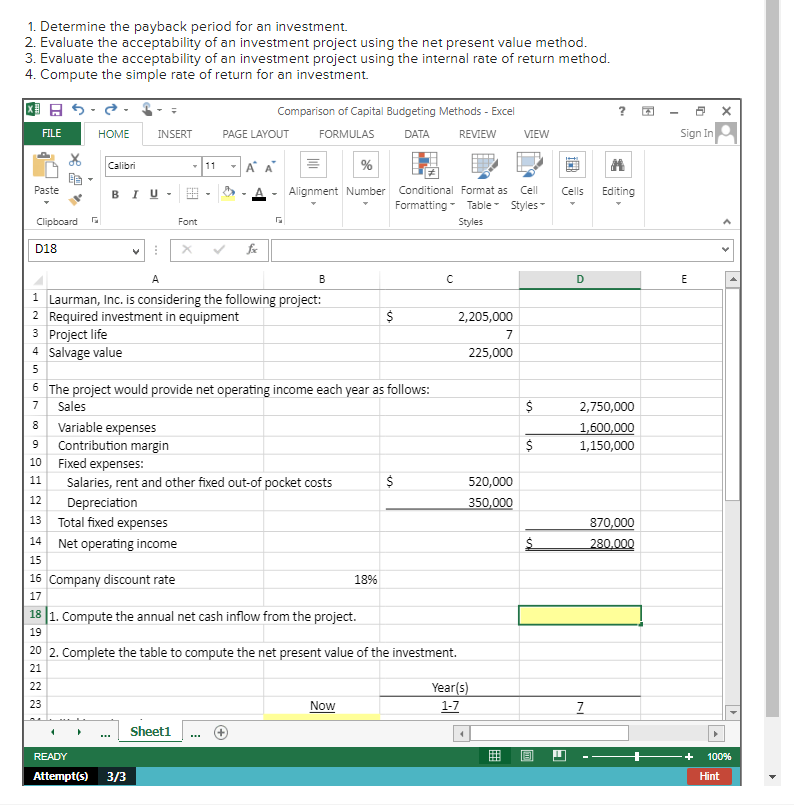Switch to the FORMULAS tab

(x=346, y=134)
